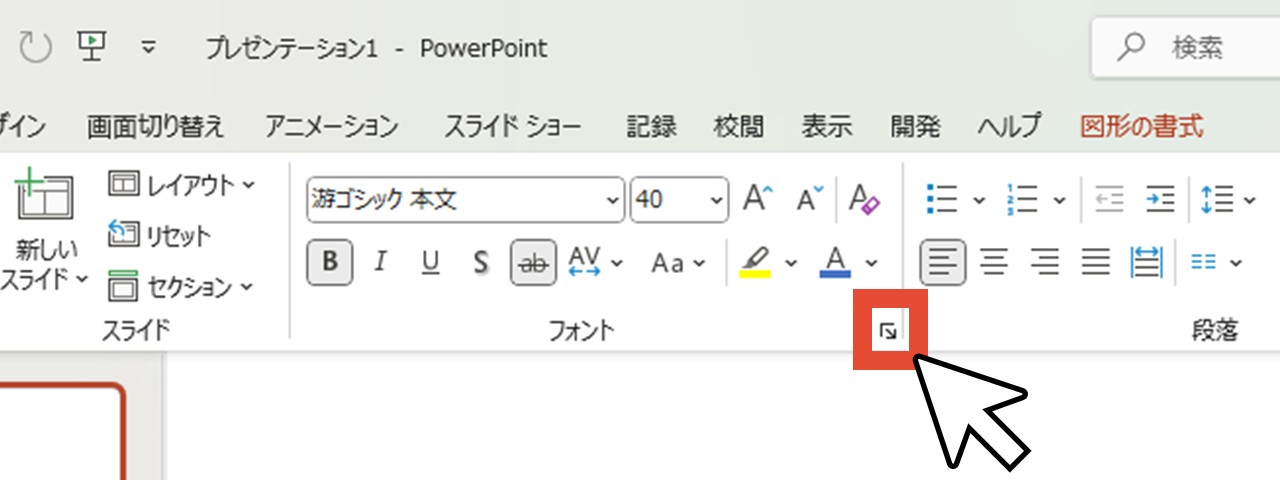Start slideshow from beginning icon
1280x480 pixels.
tap(92, 45)
